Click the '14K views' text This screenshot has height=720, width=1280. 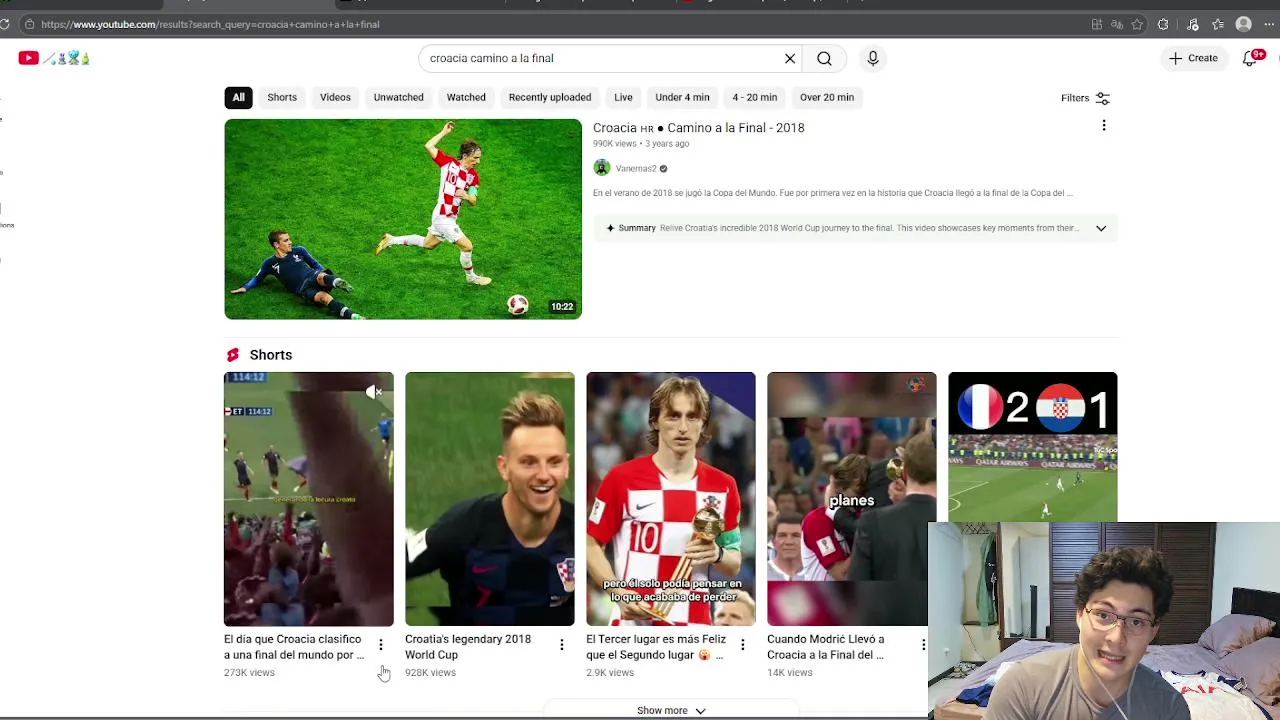(x=789, y=673)
